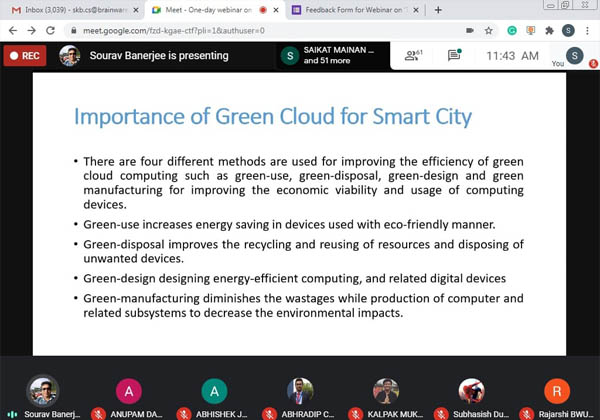Screen dimensions: 600x420
Task: Click muted mic icon beside ABHISHEK J...
Action: [x=184, y=414]
